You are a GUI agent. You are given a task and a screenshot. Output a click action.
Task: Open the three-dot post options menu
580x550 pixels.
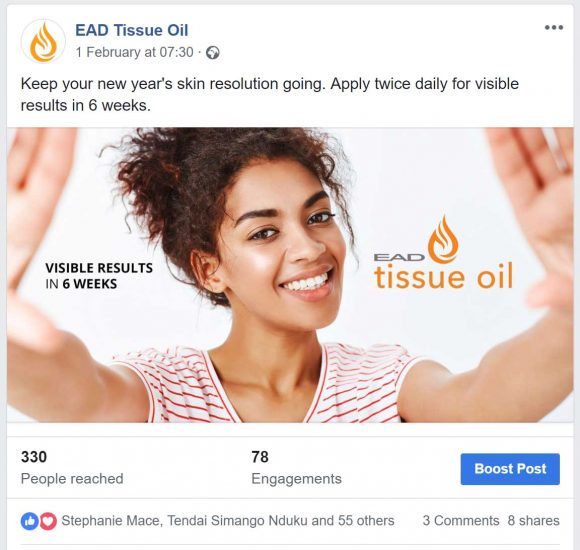[554, 27]
